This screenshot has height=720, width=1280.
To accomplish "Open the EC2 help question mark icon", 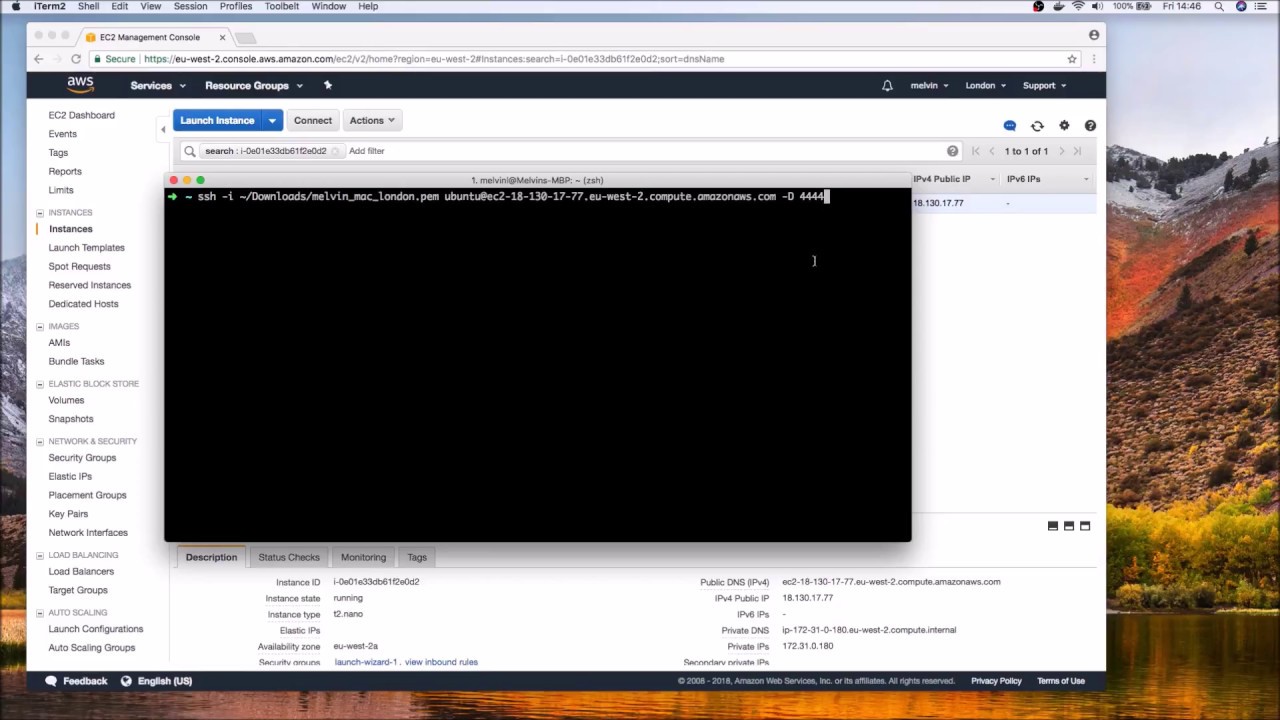I will click(1090, 126).
